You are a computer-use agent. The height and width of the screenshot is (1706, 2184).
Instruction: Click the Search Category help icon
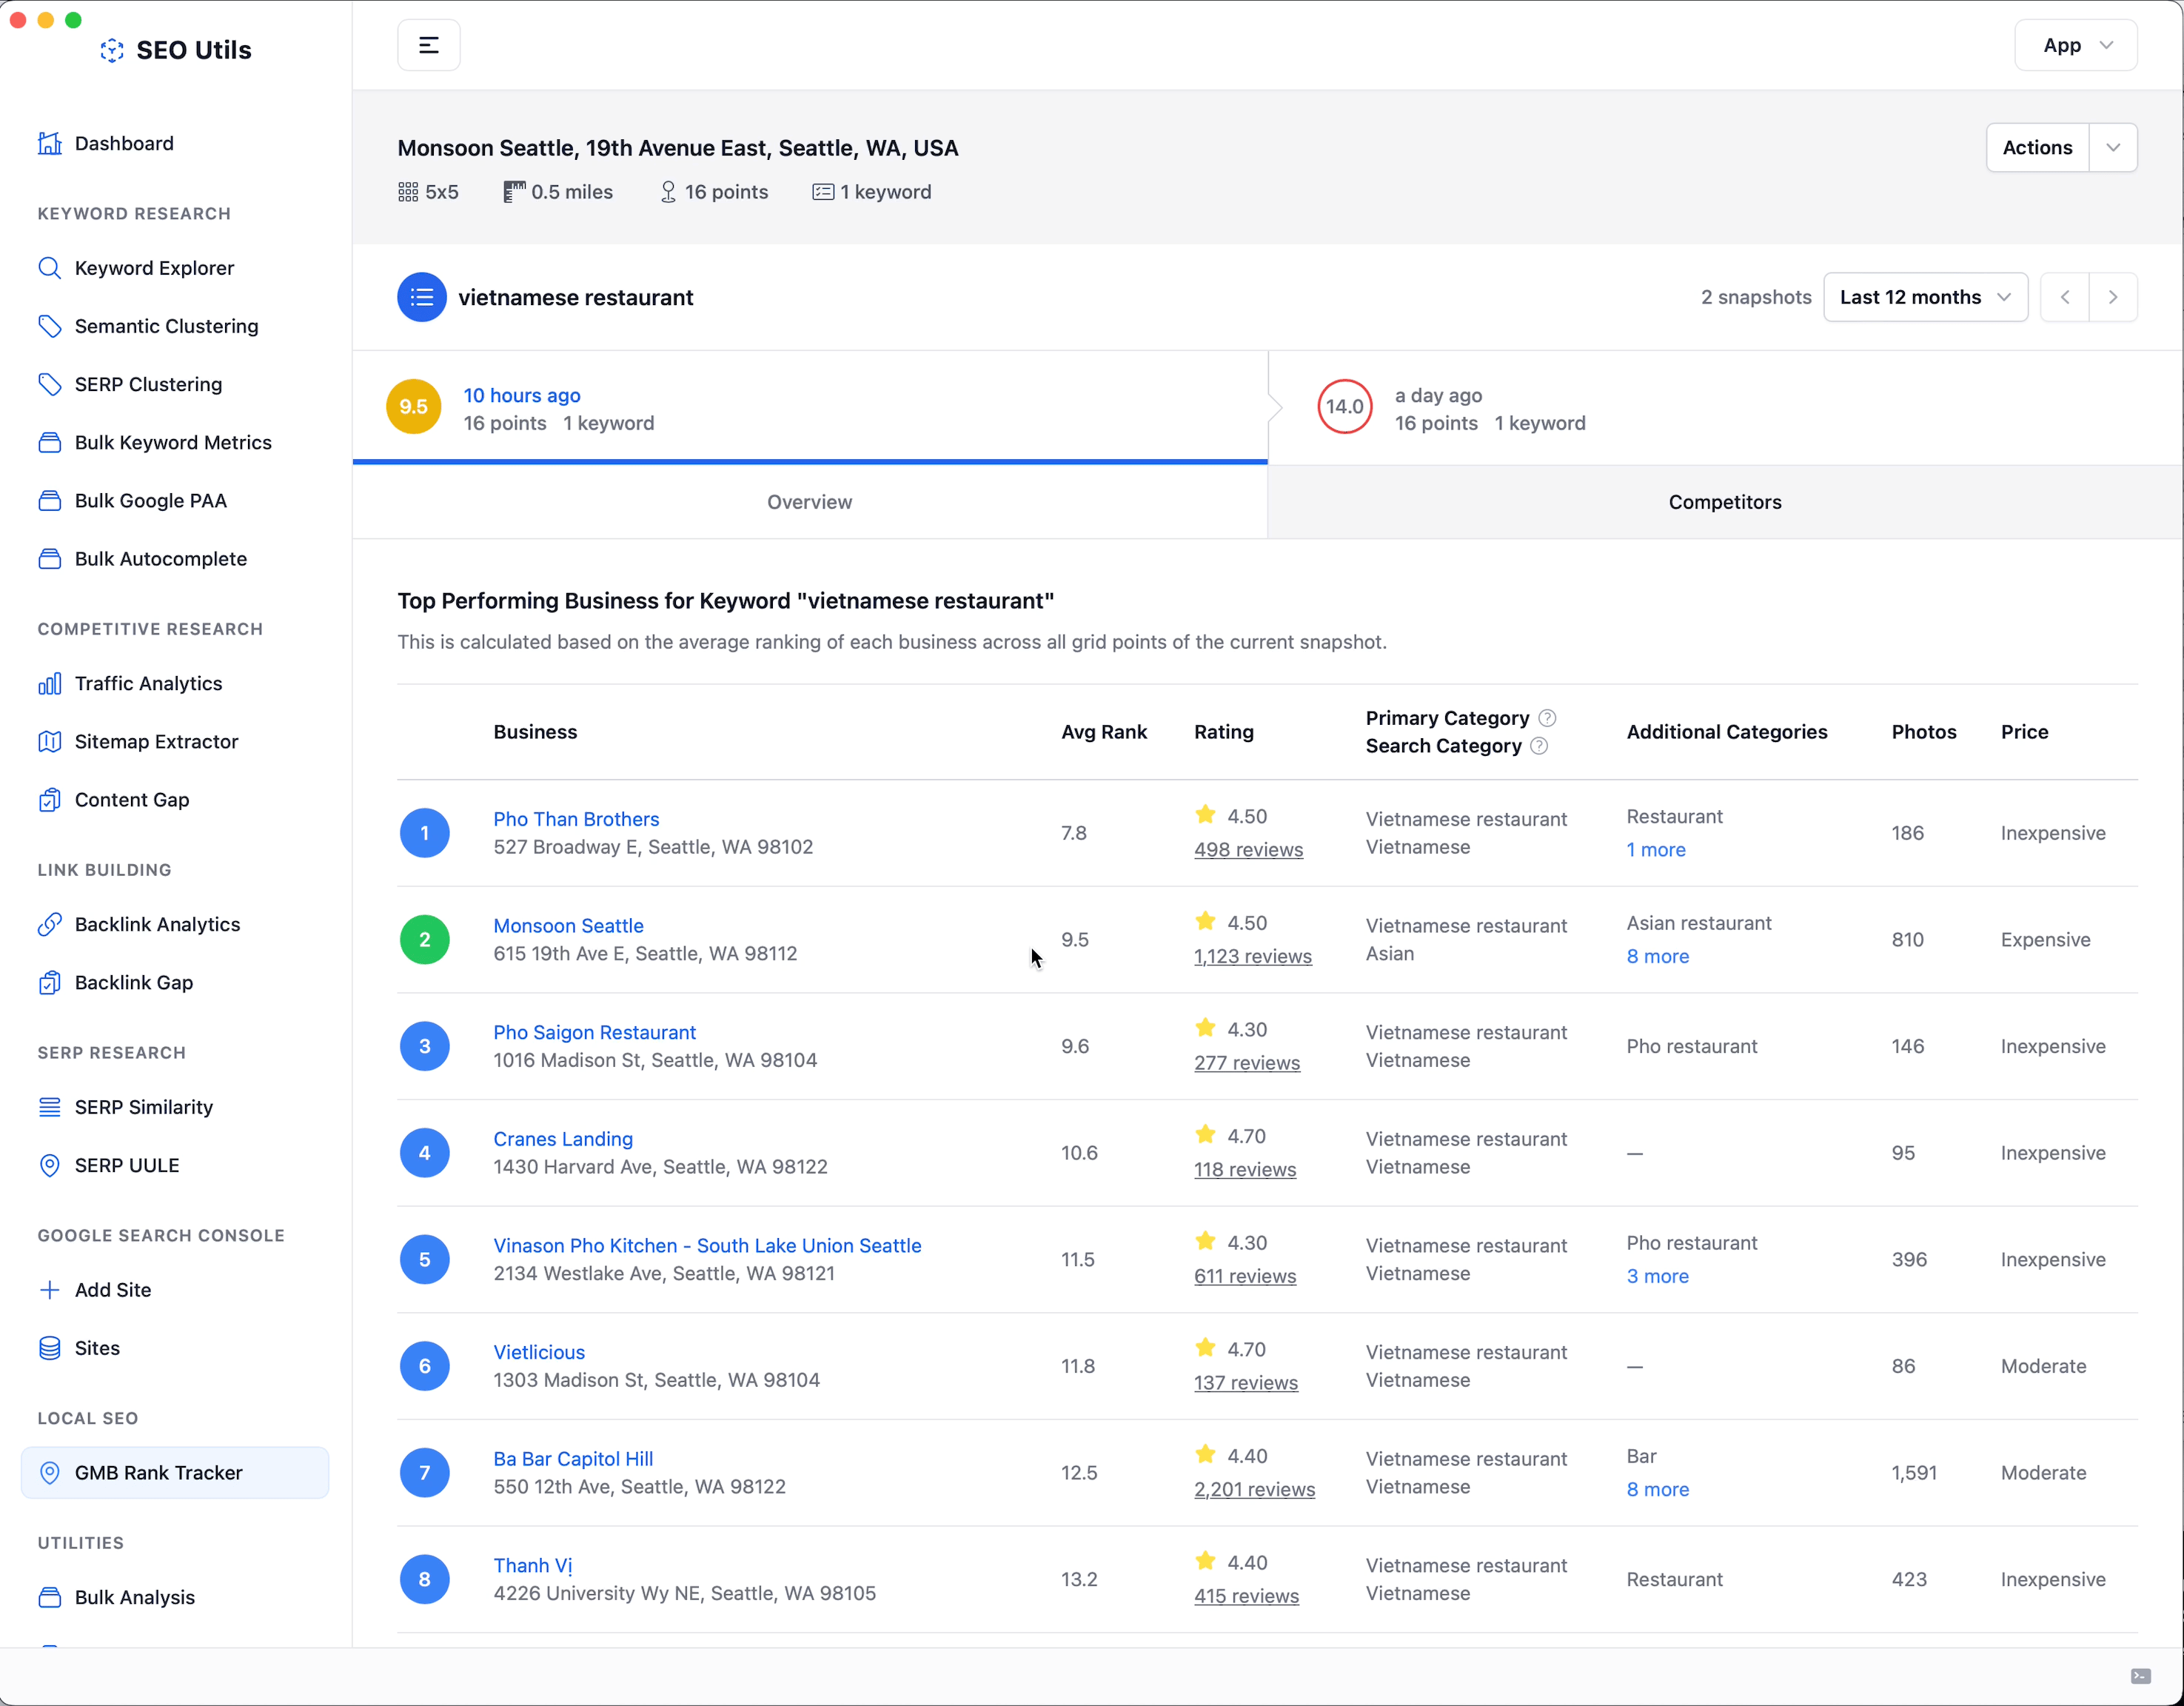tap(1539, 746)
